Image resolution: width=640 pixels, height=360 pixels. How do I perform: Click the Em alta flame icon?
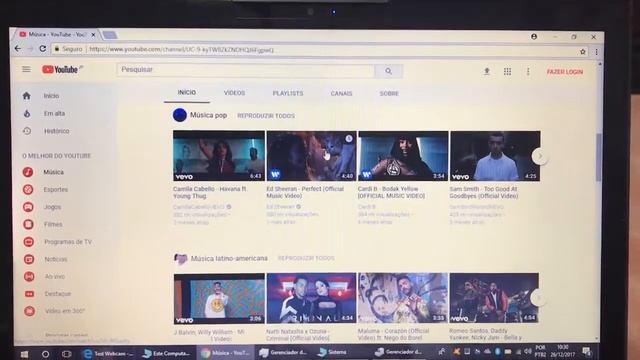point(27,113)
